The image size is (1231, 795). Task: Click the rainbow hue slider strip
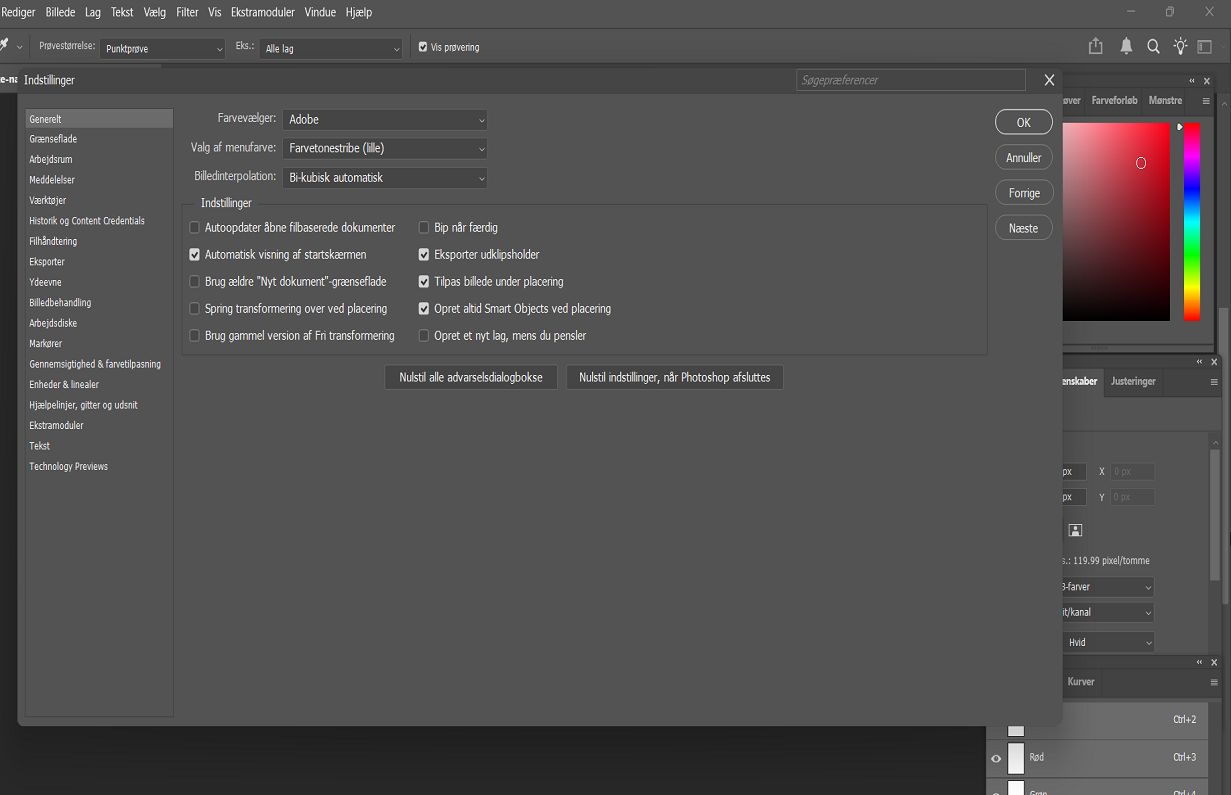(x=1192, y=222)
